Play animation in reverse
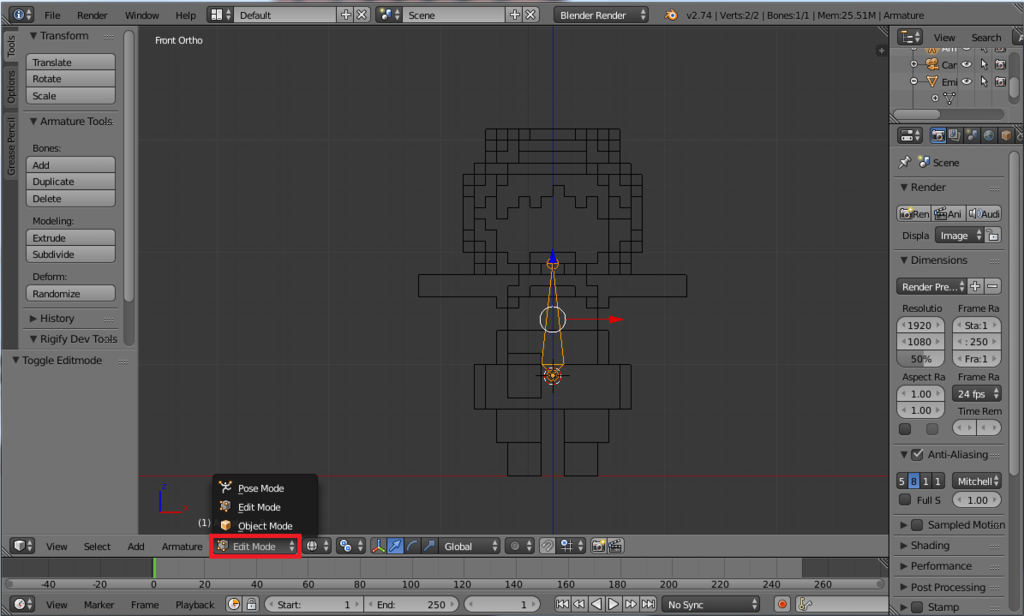The width and height of the screenshot is (1024, 616). [596, 604]
